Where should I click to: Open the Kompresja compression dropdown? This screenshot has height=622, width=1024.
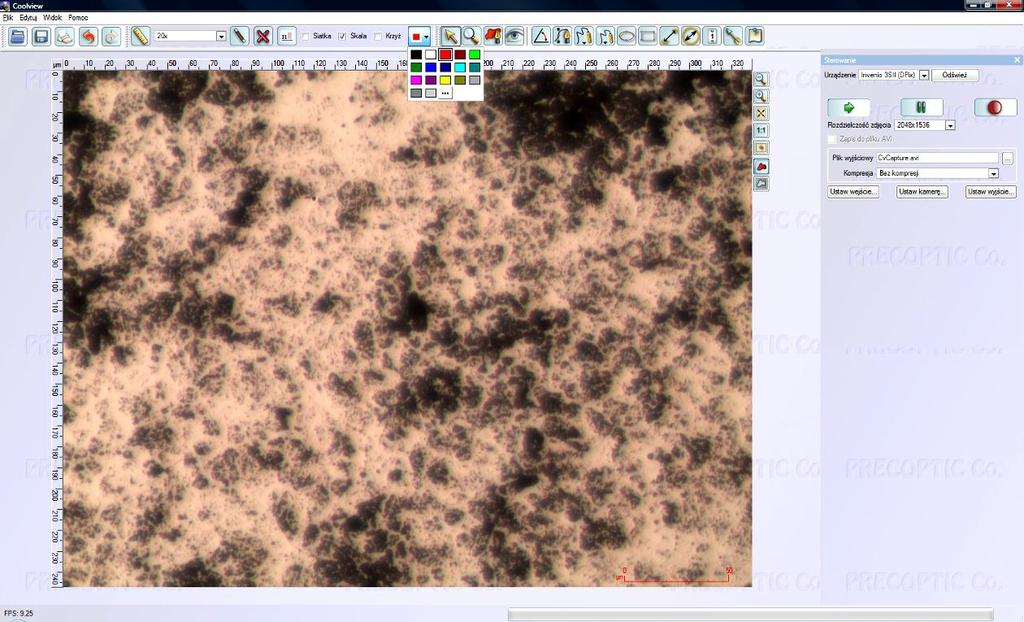pos(993,173)
